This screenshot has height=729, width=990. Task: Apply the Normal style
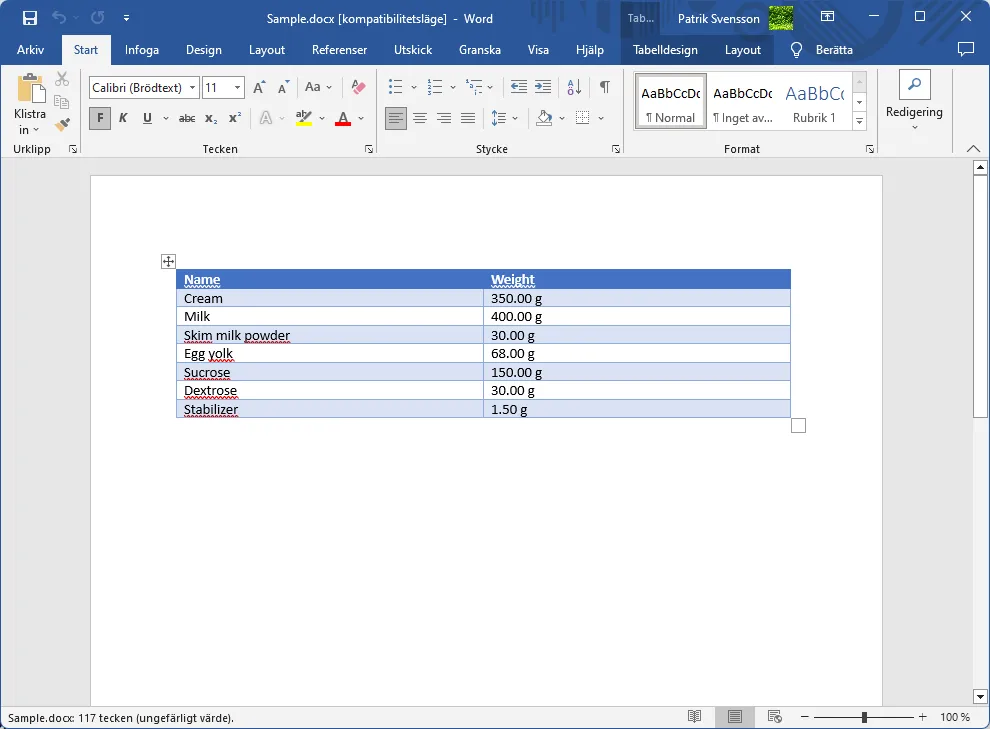click(x=671, y=102)
